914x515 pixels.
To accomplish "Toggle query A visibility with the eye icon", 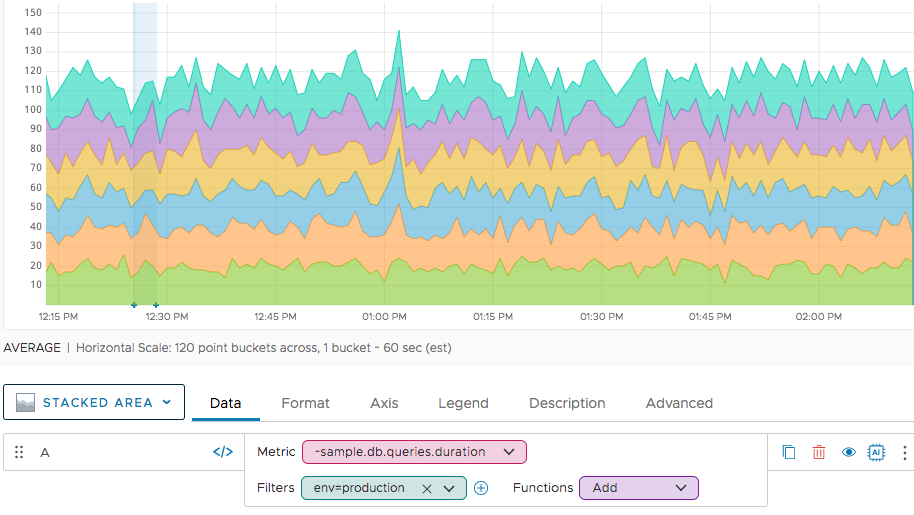I will pos(849,452).
